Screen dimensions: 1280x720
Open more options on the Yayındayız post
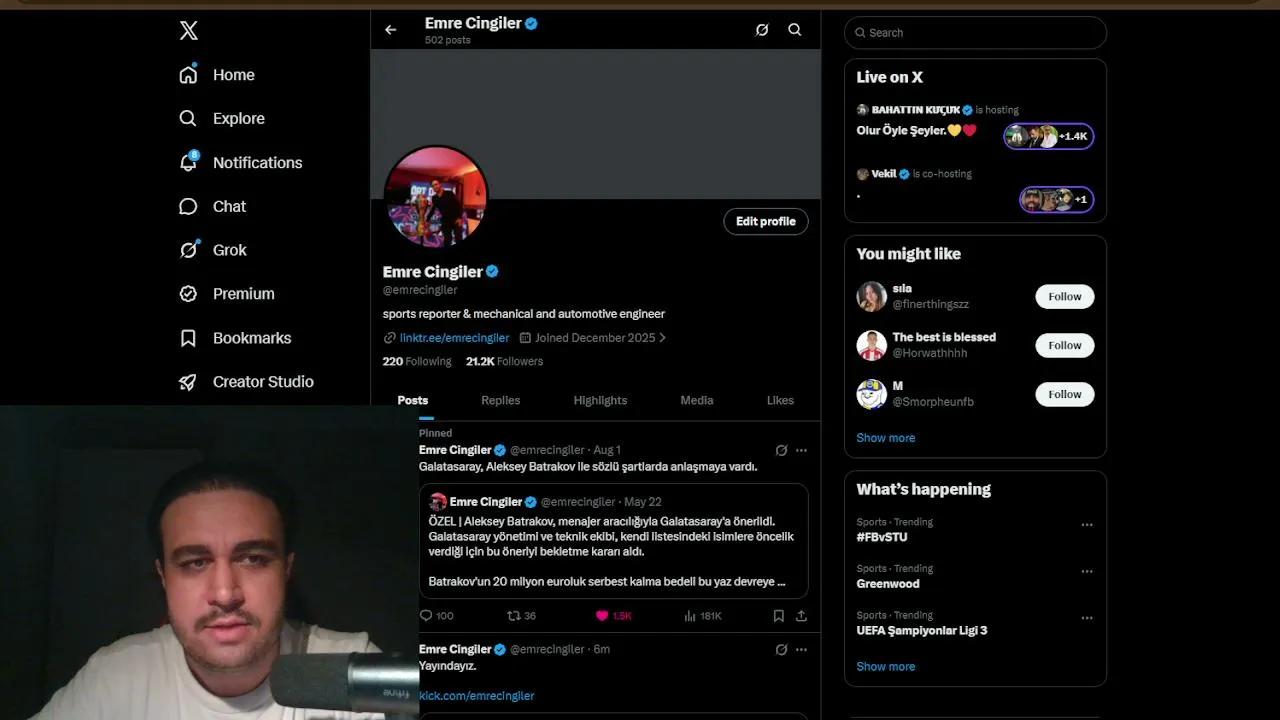801,649
